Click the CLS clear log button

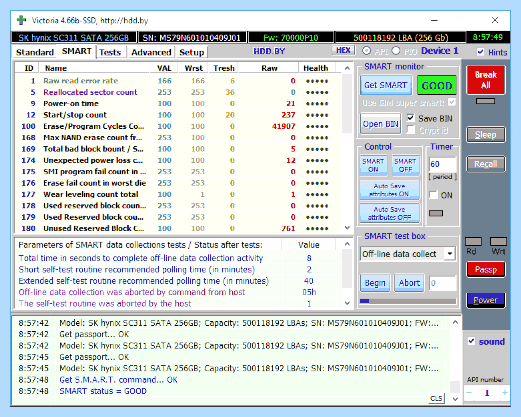436,398
